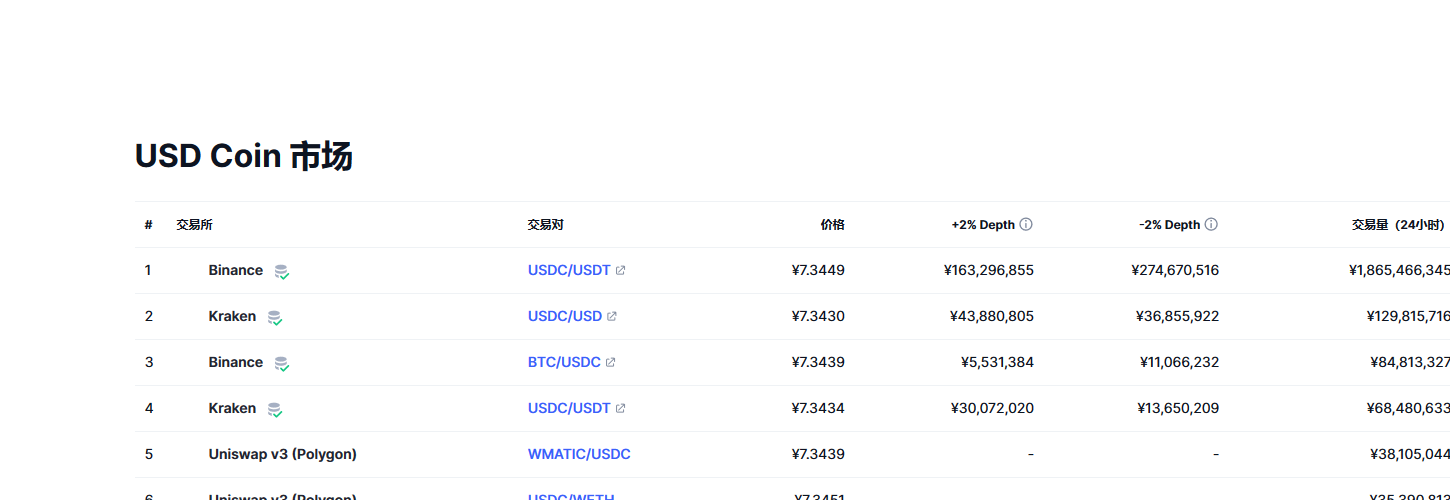Click the external link icon beside Binance USDC/USDT
Image resolution: width=1450 pixels, height=500 pixels.
tap(620, 271)
